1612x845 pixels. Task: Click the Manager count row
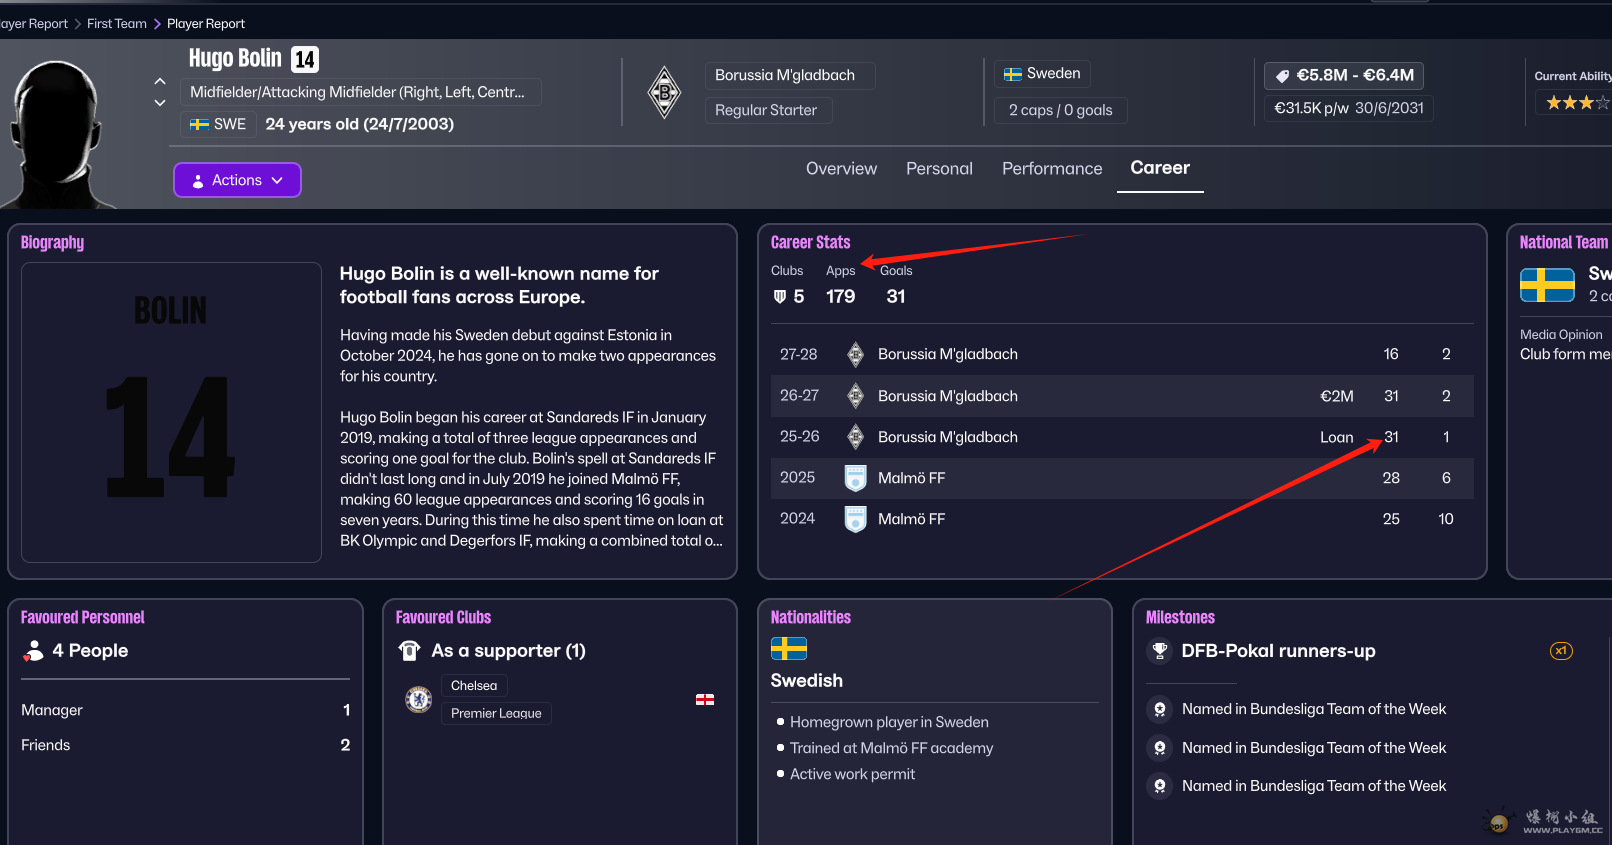point(186,710)
